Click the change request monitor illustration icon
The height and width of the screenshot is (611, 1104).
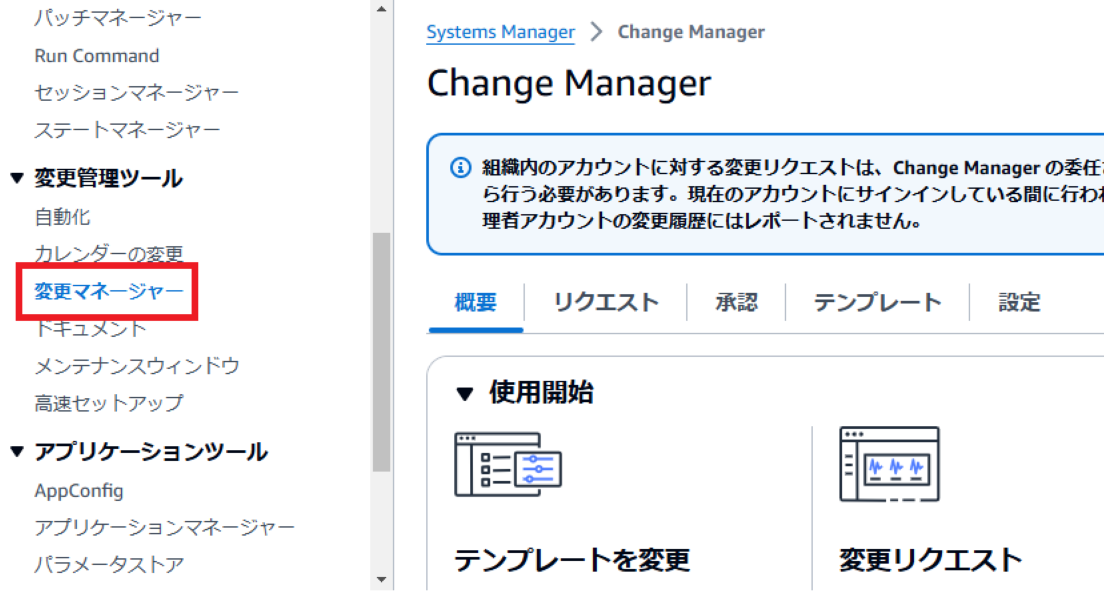(890, 464)
